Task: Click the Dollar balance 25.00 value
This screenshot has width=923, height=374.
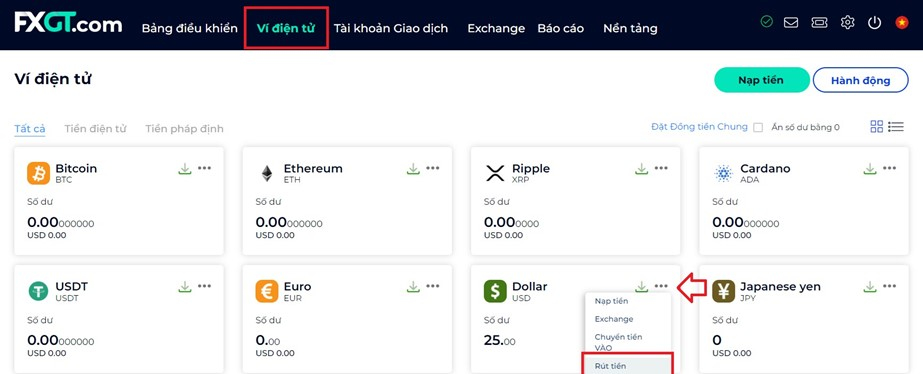Action: click(500, 340)
